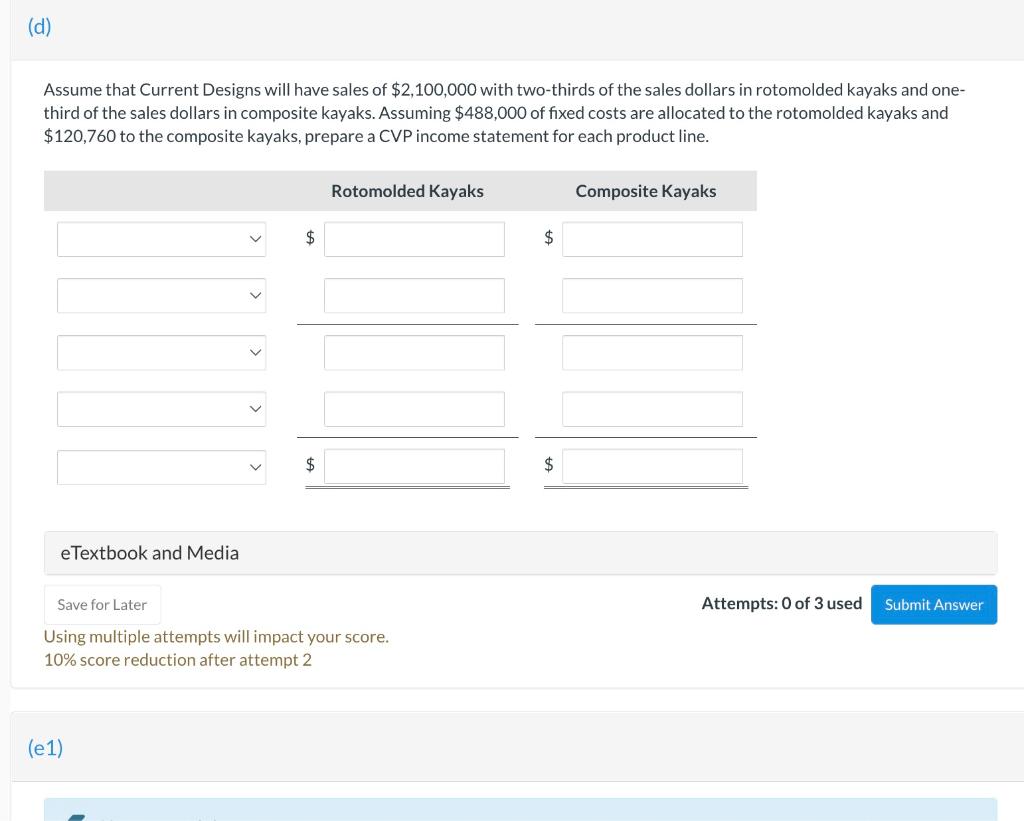The width and height of the screenshot is (1024, 821).
Task: Click the (d) section header
Action: click(x=40, y=27)
